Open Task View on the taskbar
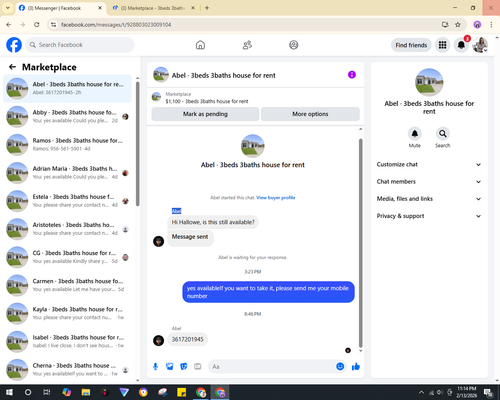Viewport: 500px width, 400px height. [x=47, y=392]
